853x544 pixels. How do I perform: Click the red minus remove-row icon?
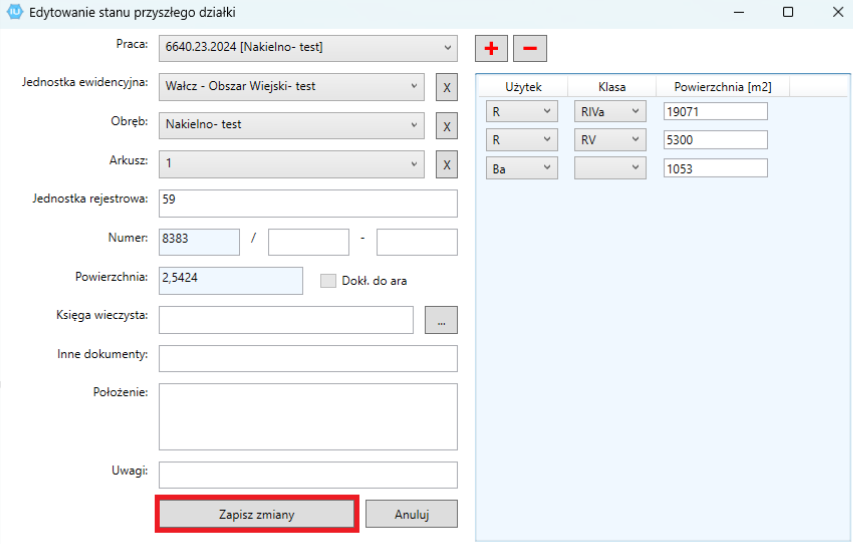[x=530, y=48]
